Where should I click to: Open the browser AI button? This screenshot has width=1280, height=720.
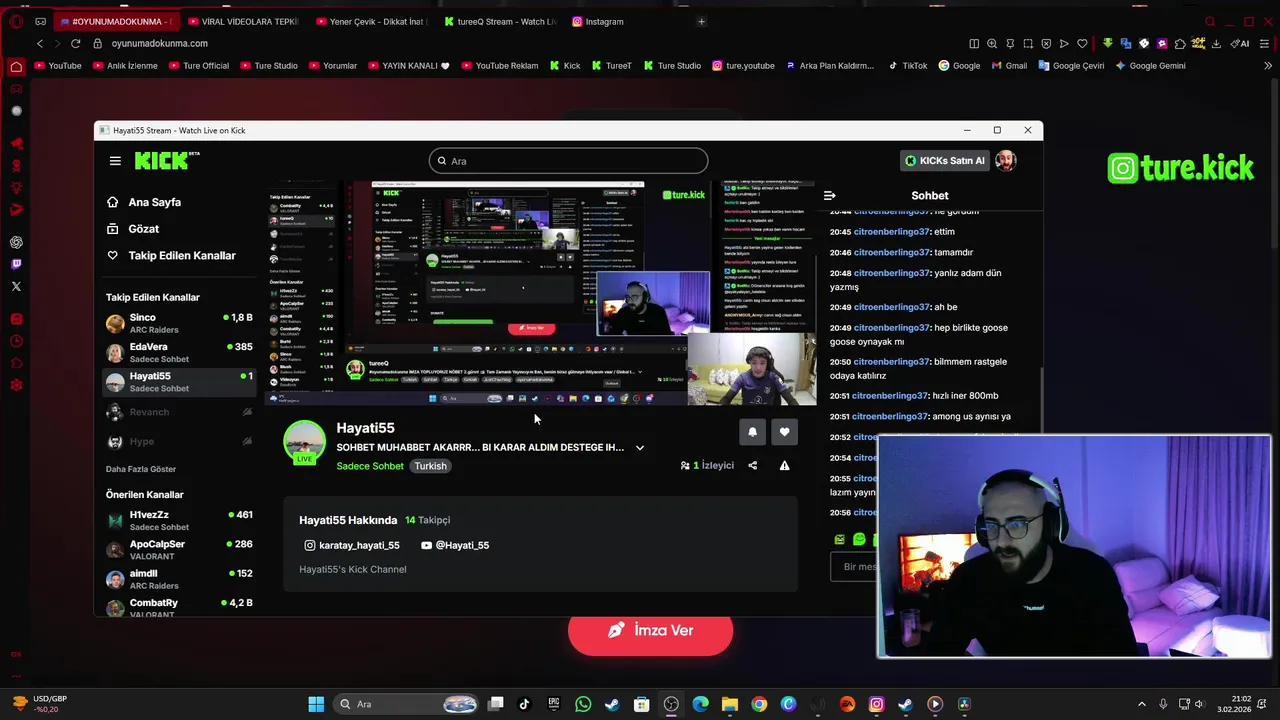tap(1240, 43)
